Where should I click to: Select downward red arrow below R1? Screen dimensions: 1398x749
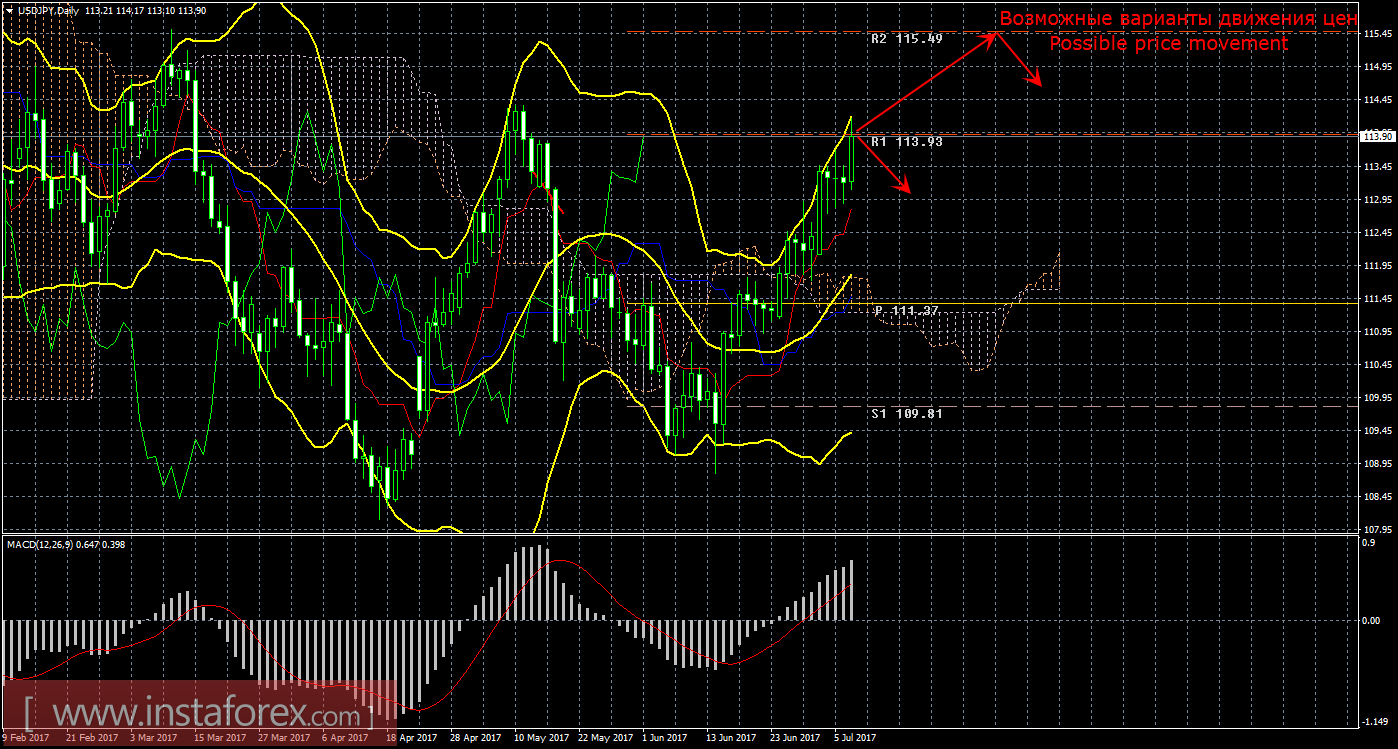pos(883,164)
